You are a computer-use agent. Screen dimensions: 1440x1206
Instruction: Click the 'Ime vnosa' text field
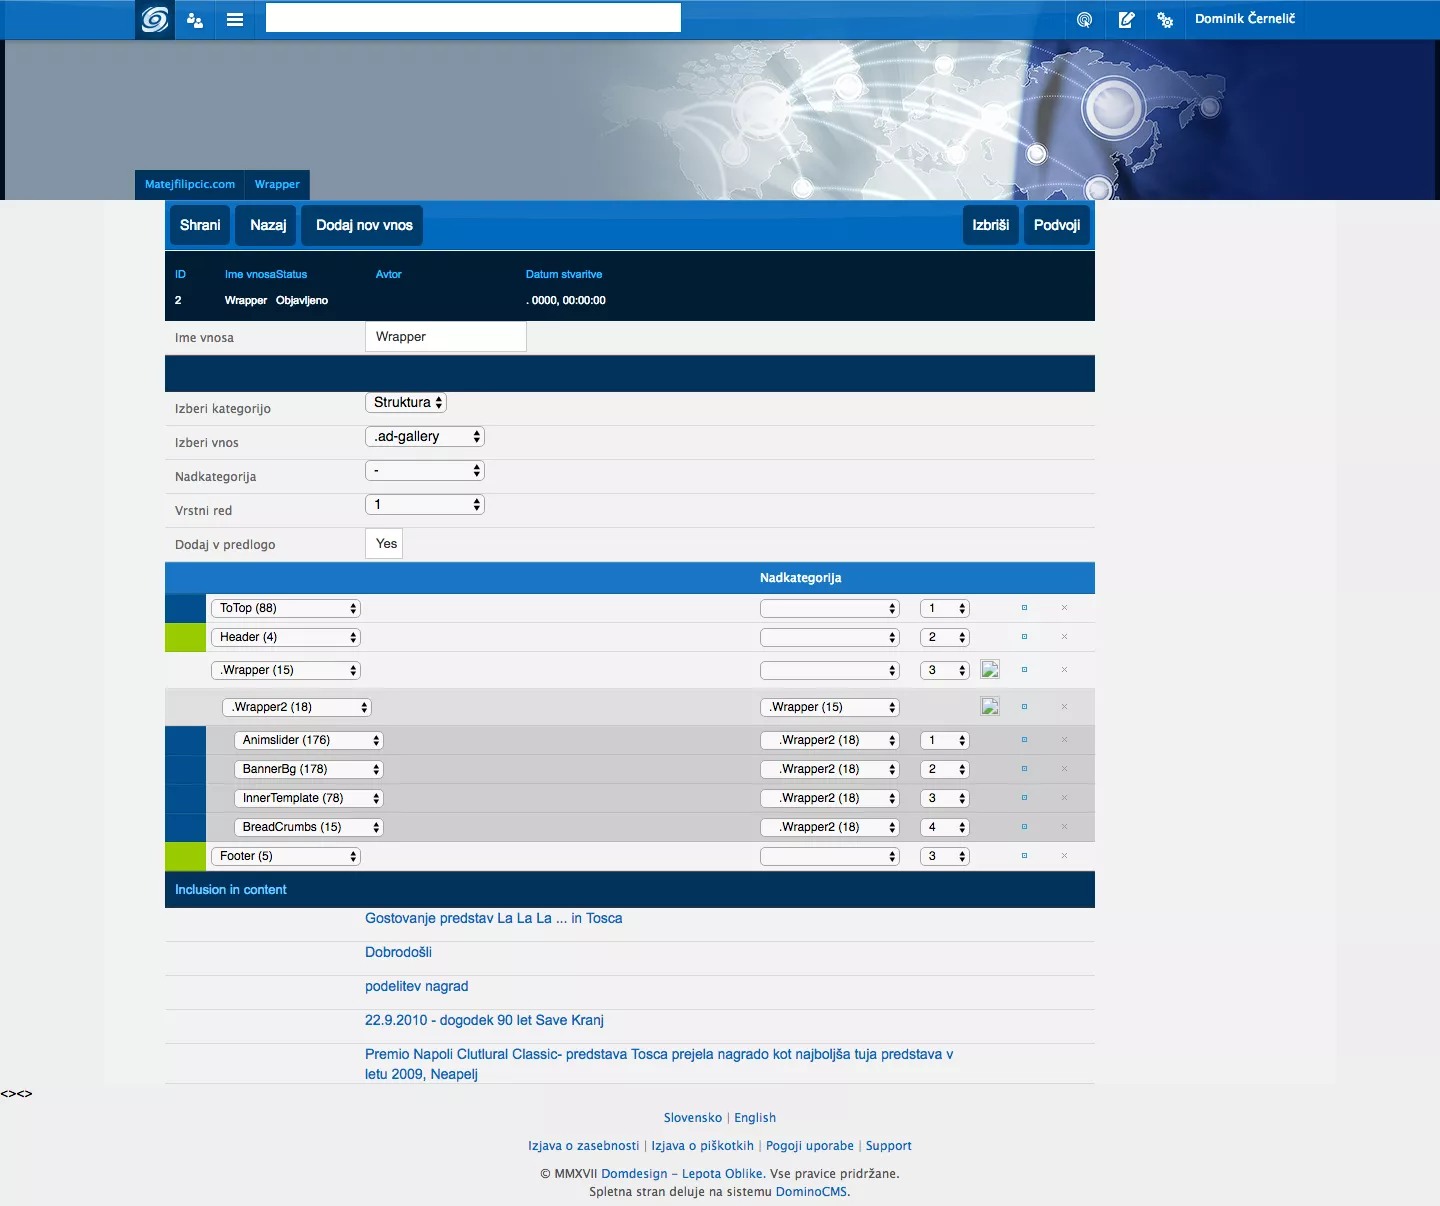click(445, 337)
